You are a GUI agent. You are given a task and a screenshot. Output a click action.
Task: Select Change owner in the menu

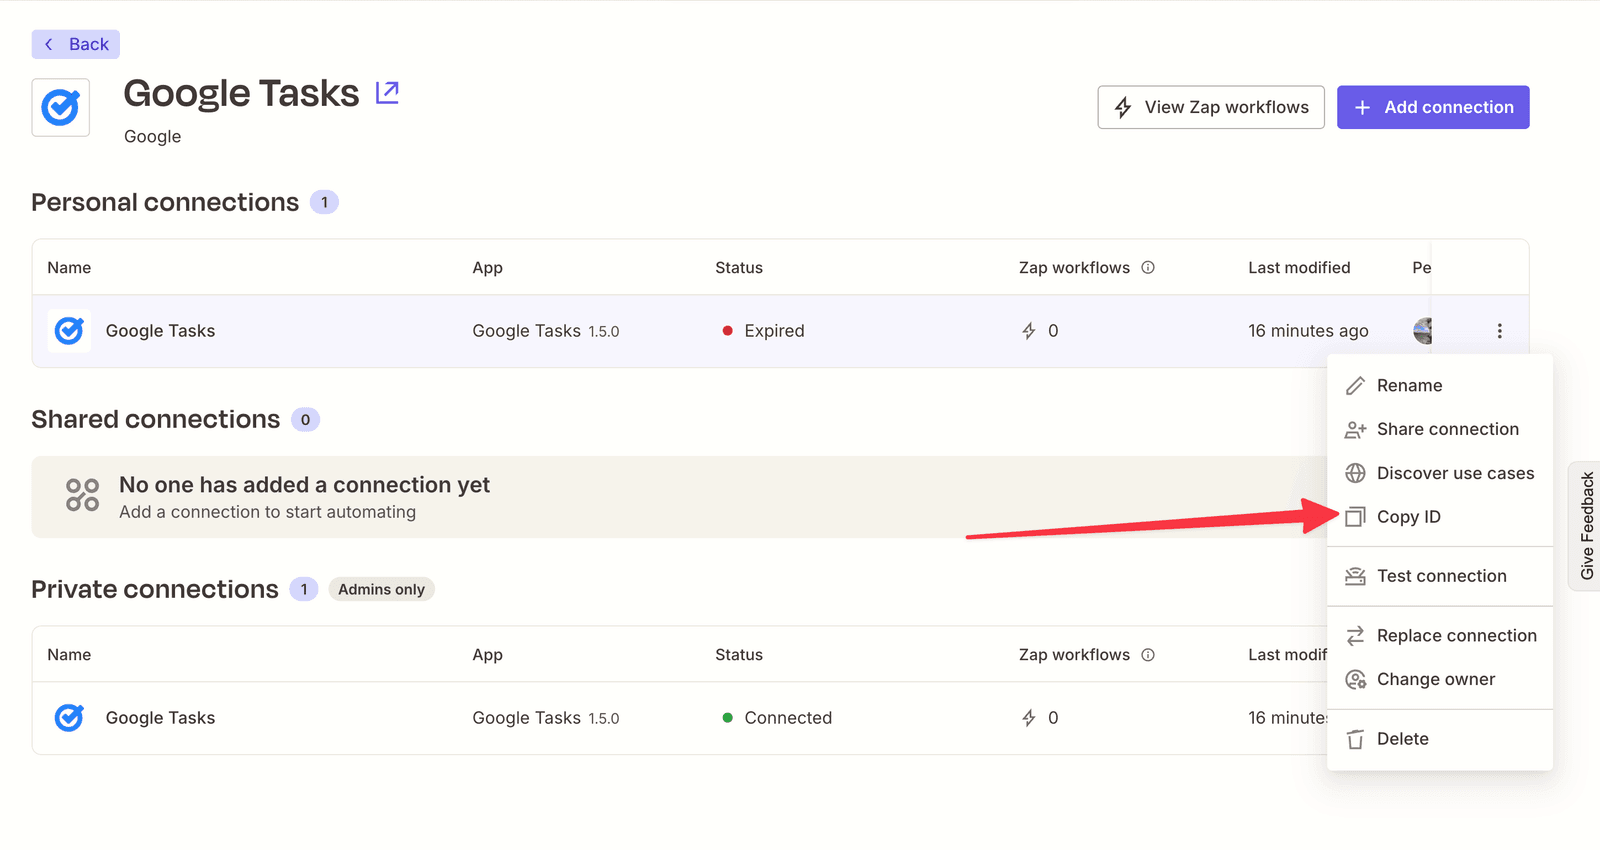click(x=1440, y=679)
